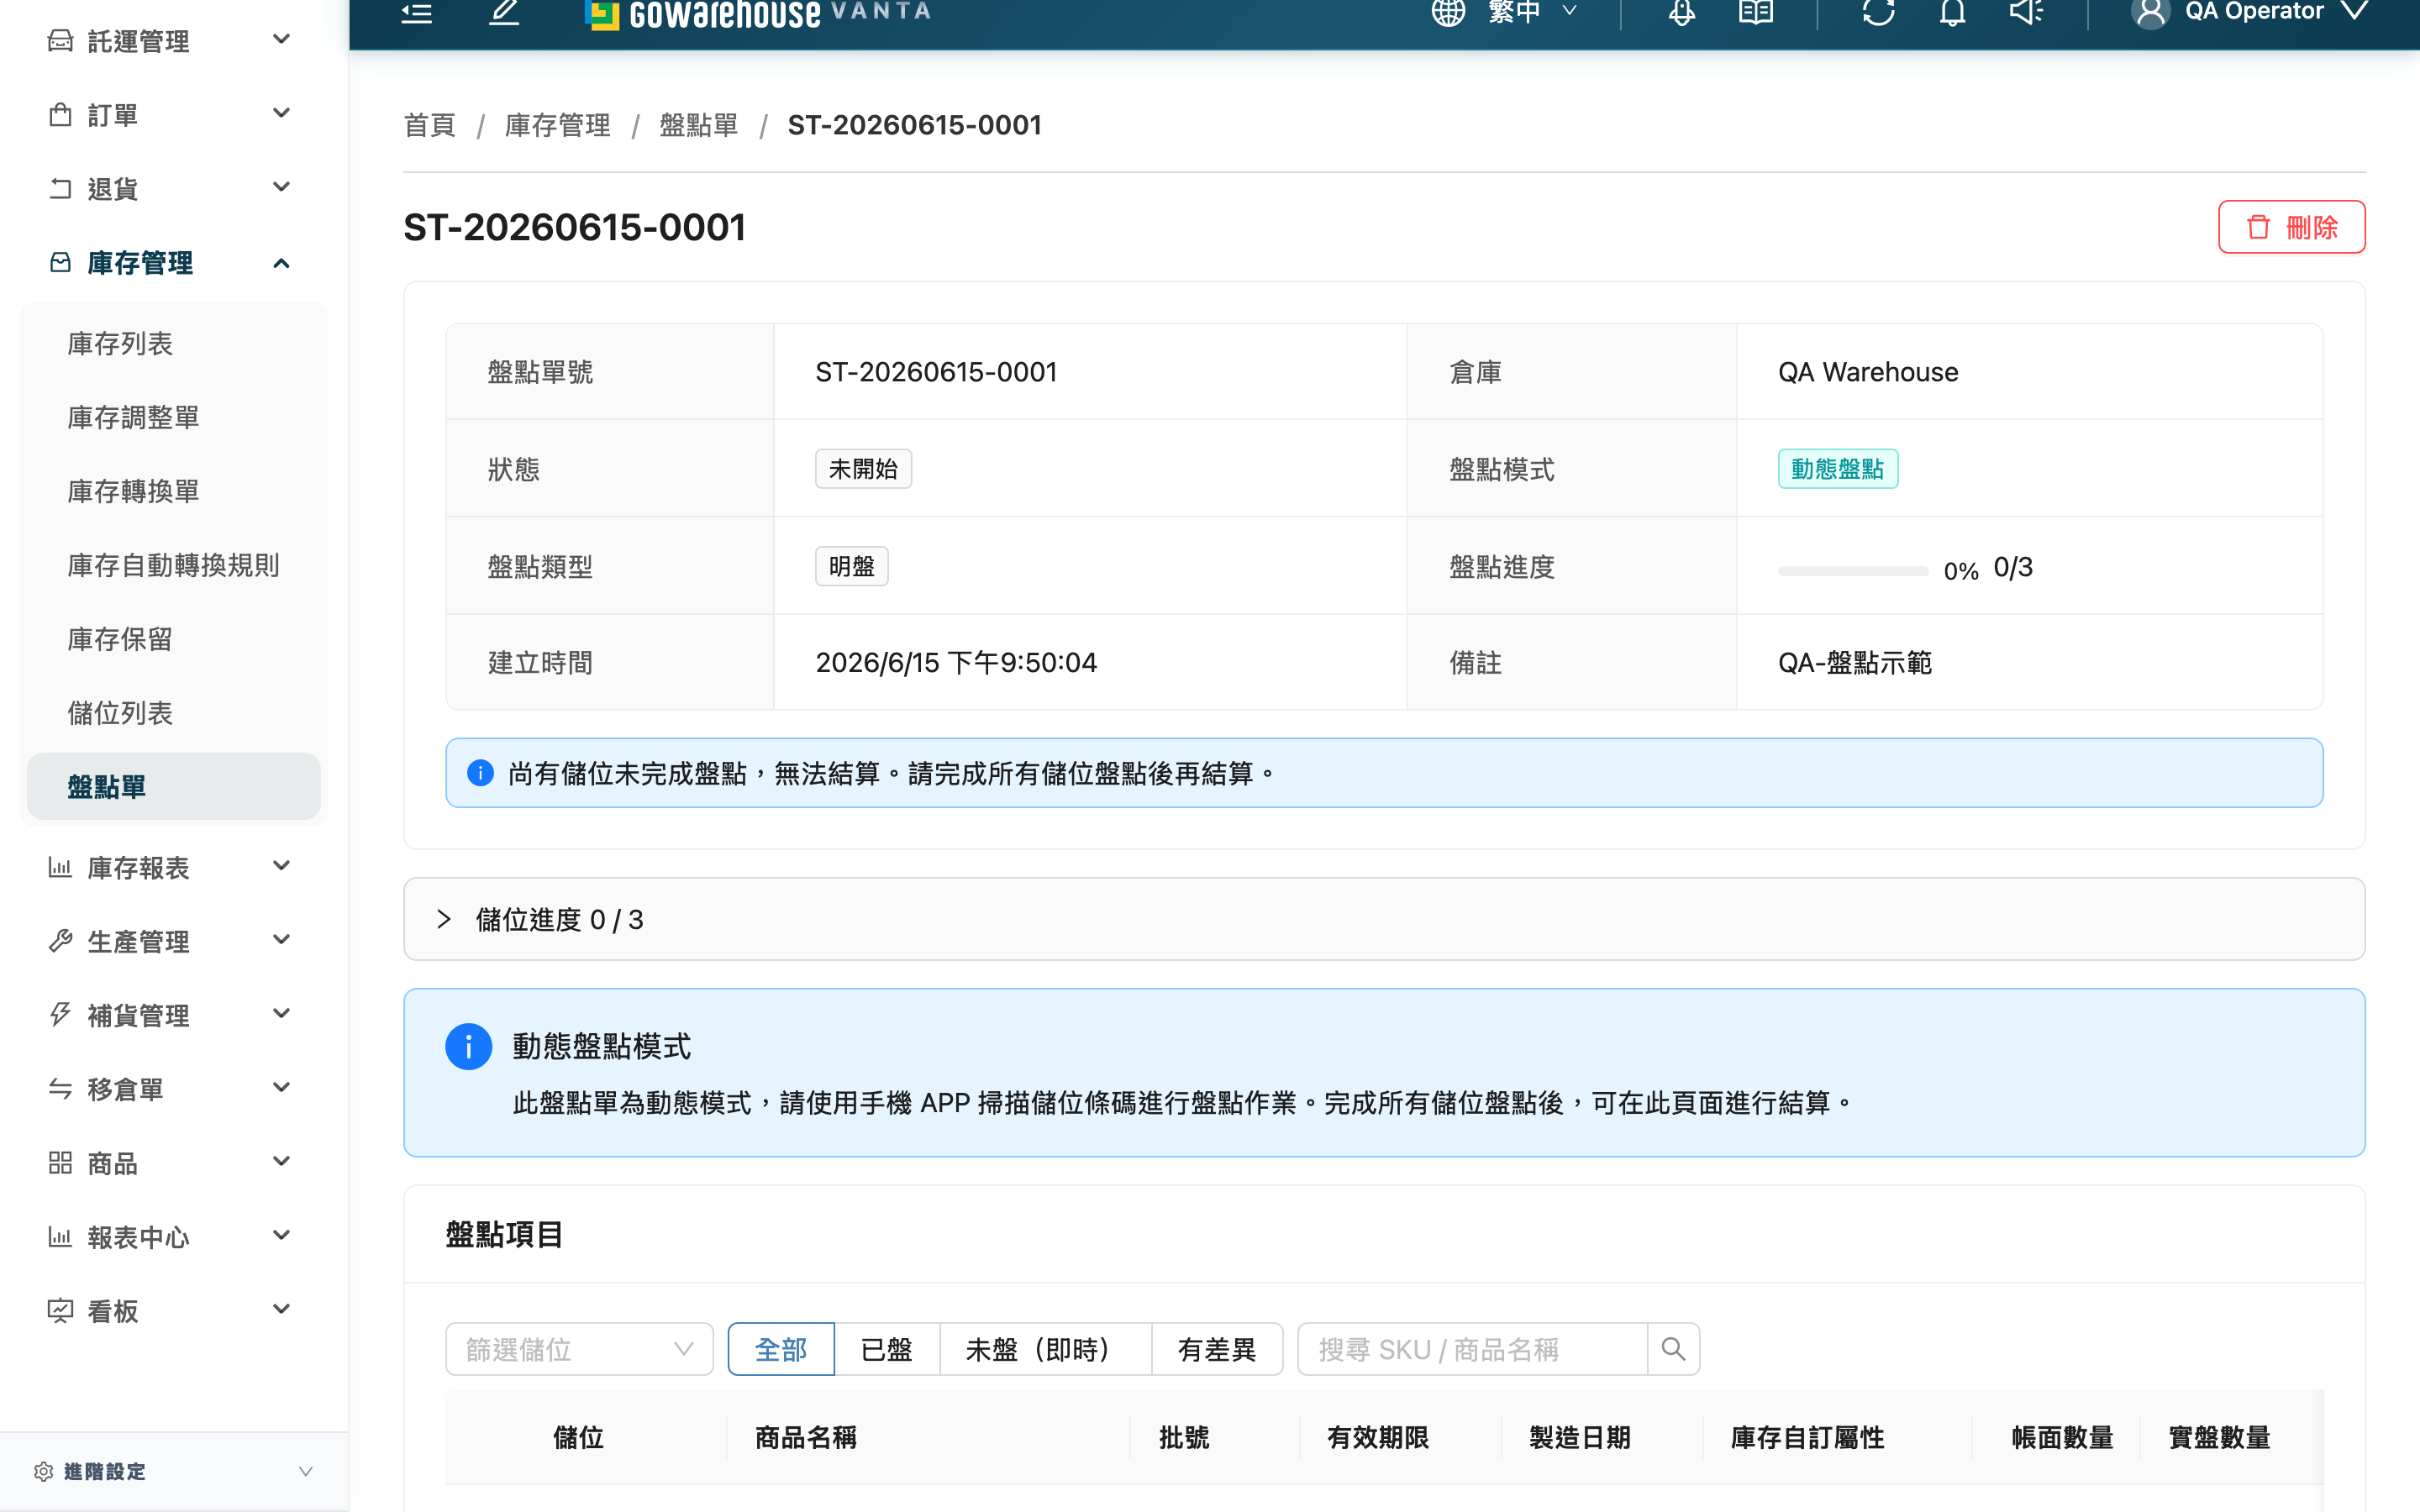The image size is (2420, 1512).
Task: Click the globe language icon
Action: 1447,12
